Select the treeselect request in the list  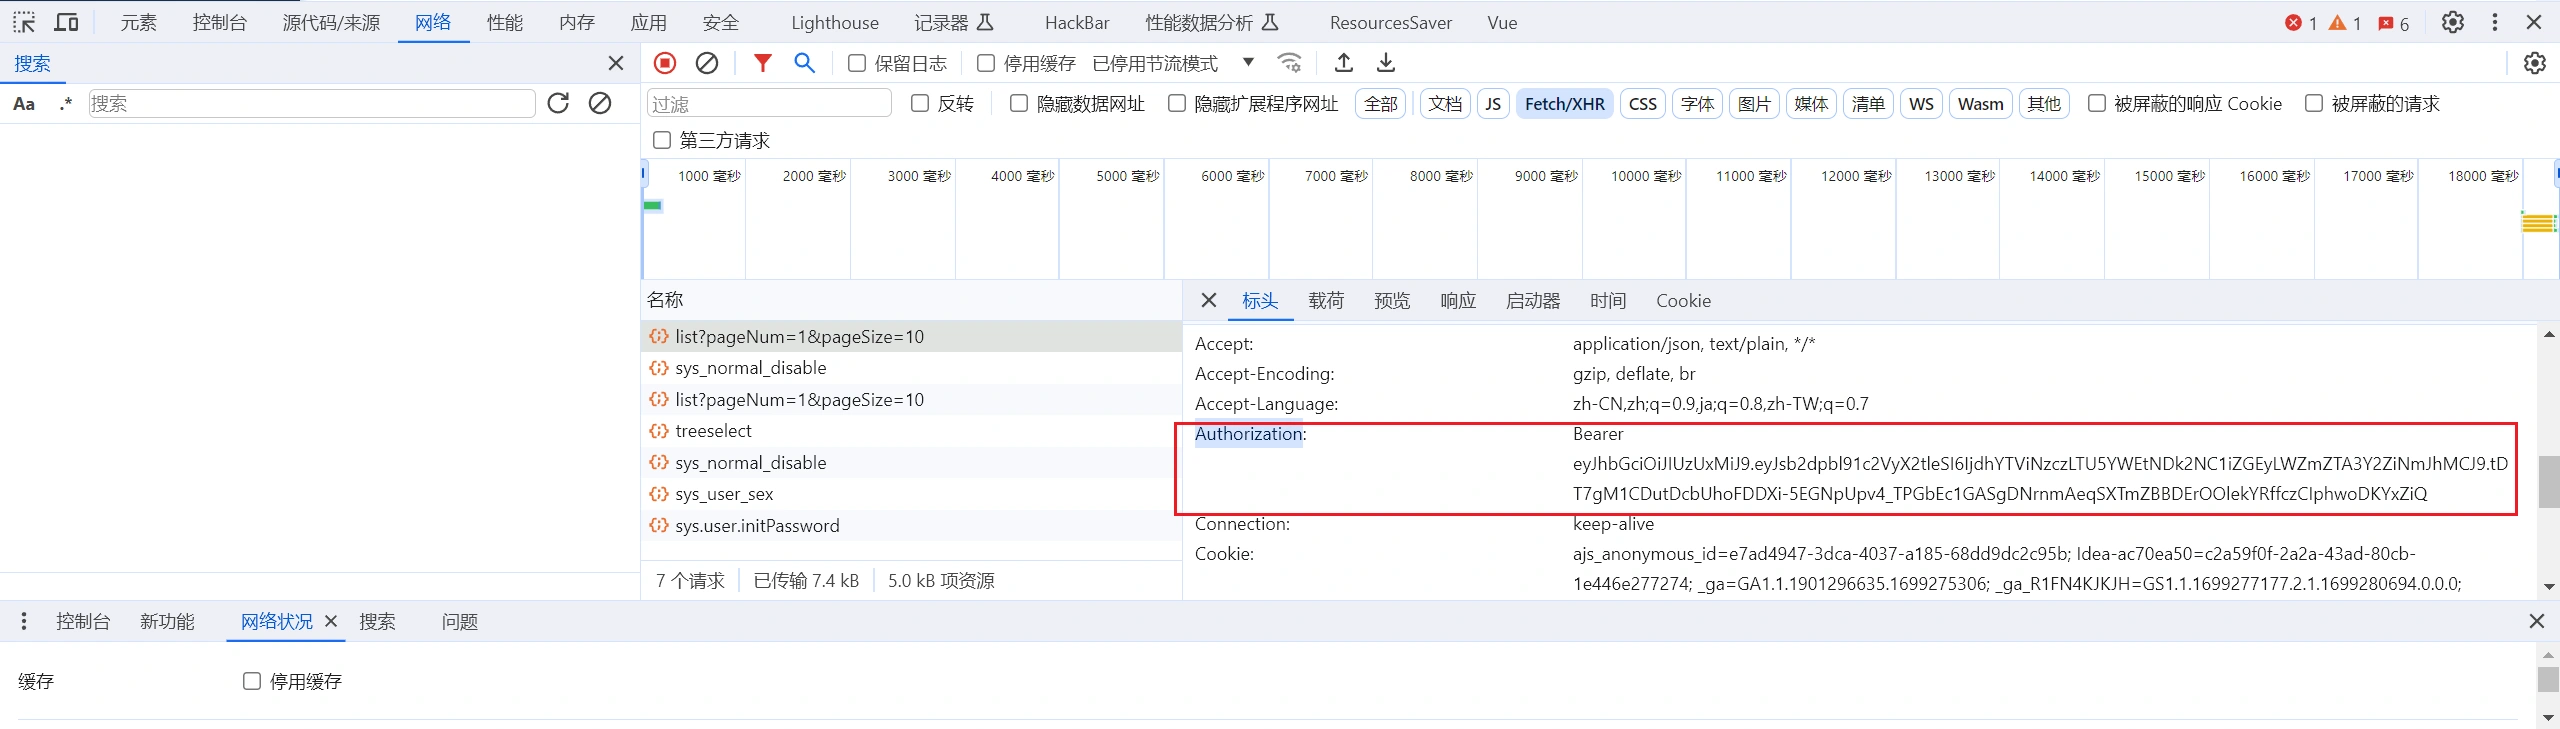tap(713, 431)
